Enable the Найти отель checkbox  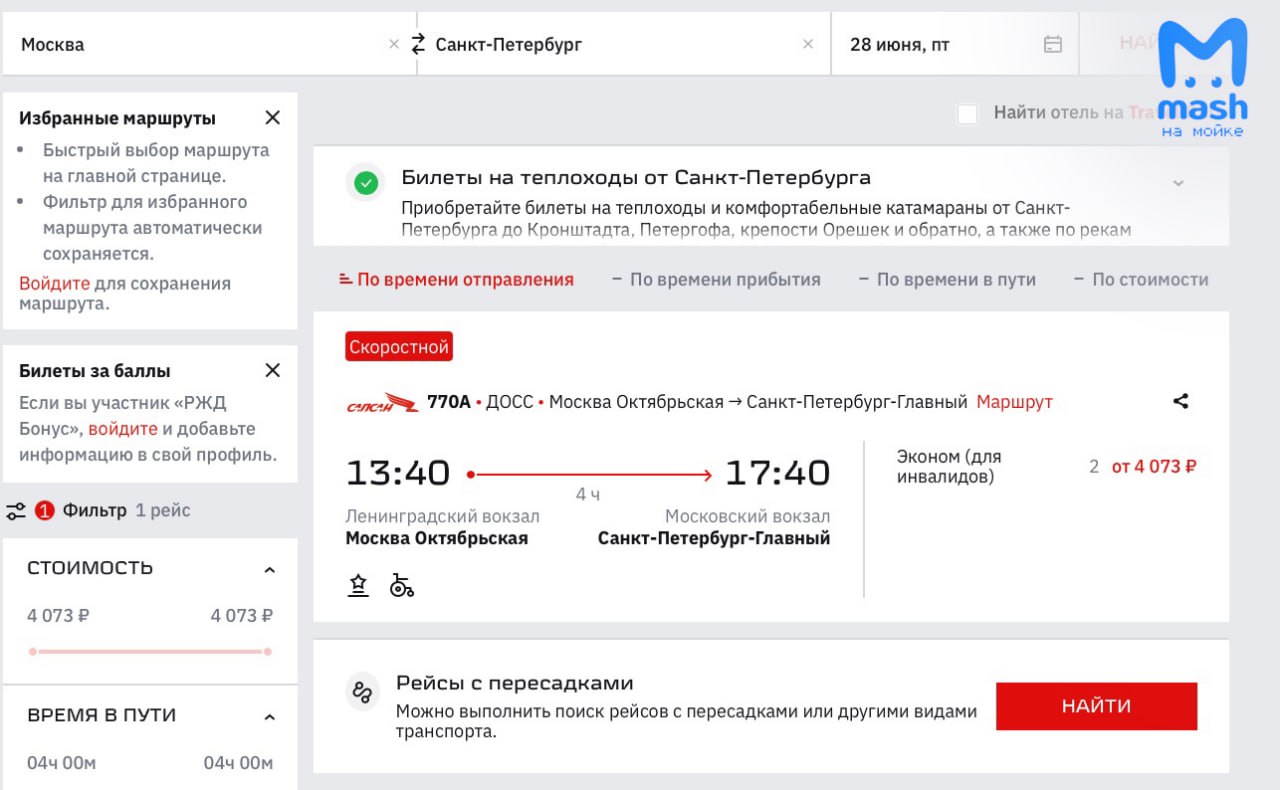click(967, 113)
